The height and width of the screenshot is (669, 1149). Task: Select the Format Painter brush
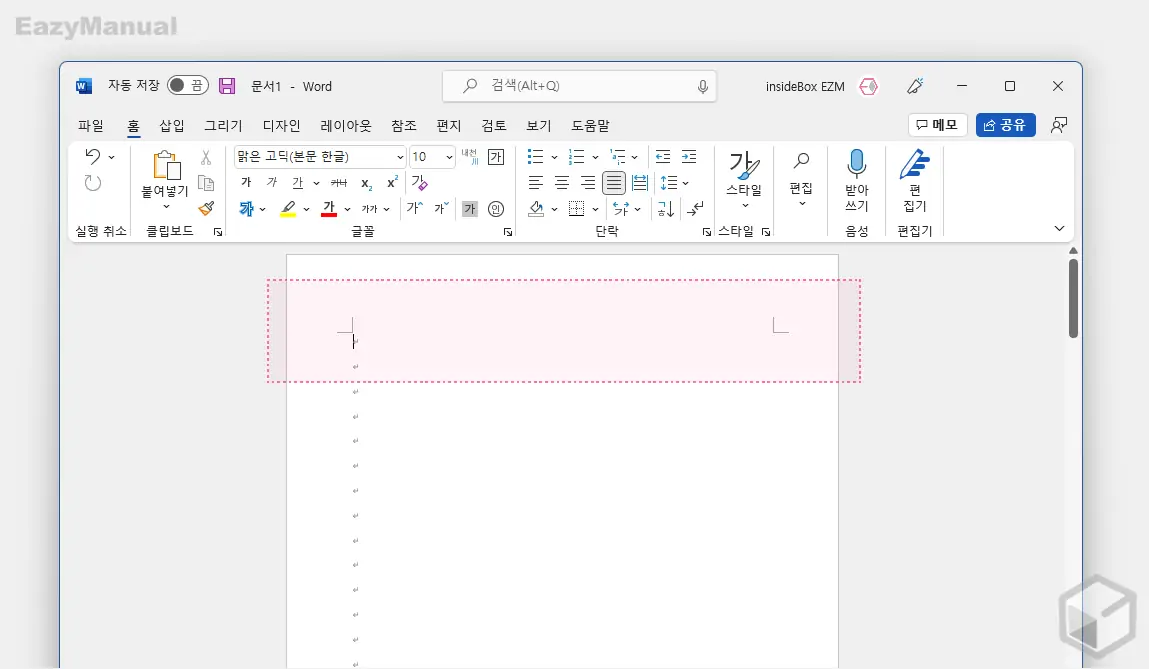pyautogui.click(x=207, y=209)
